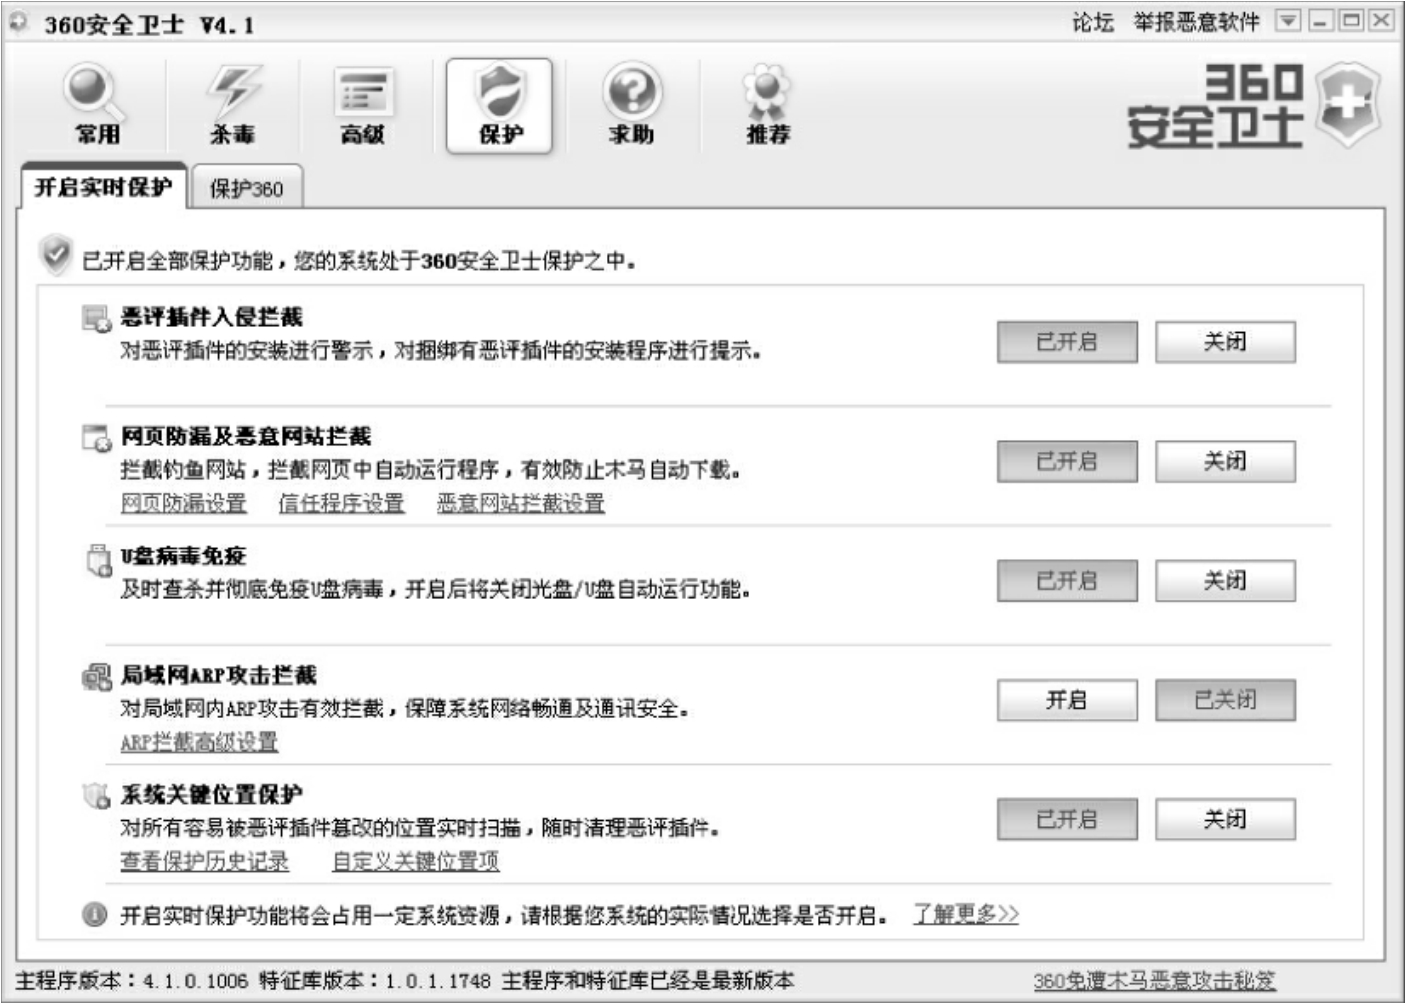Turn off 网页防漏及恶意网站拦截 with 关闭
This screenshot has width=1405, height=1003.
click(x=1225, y=461)
